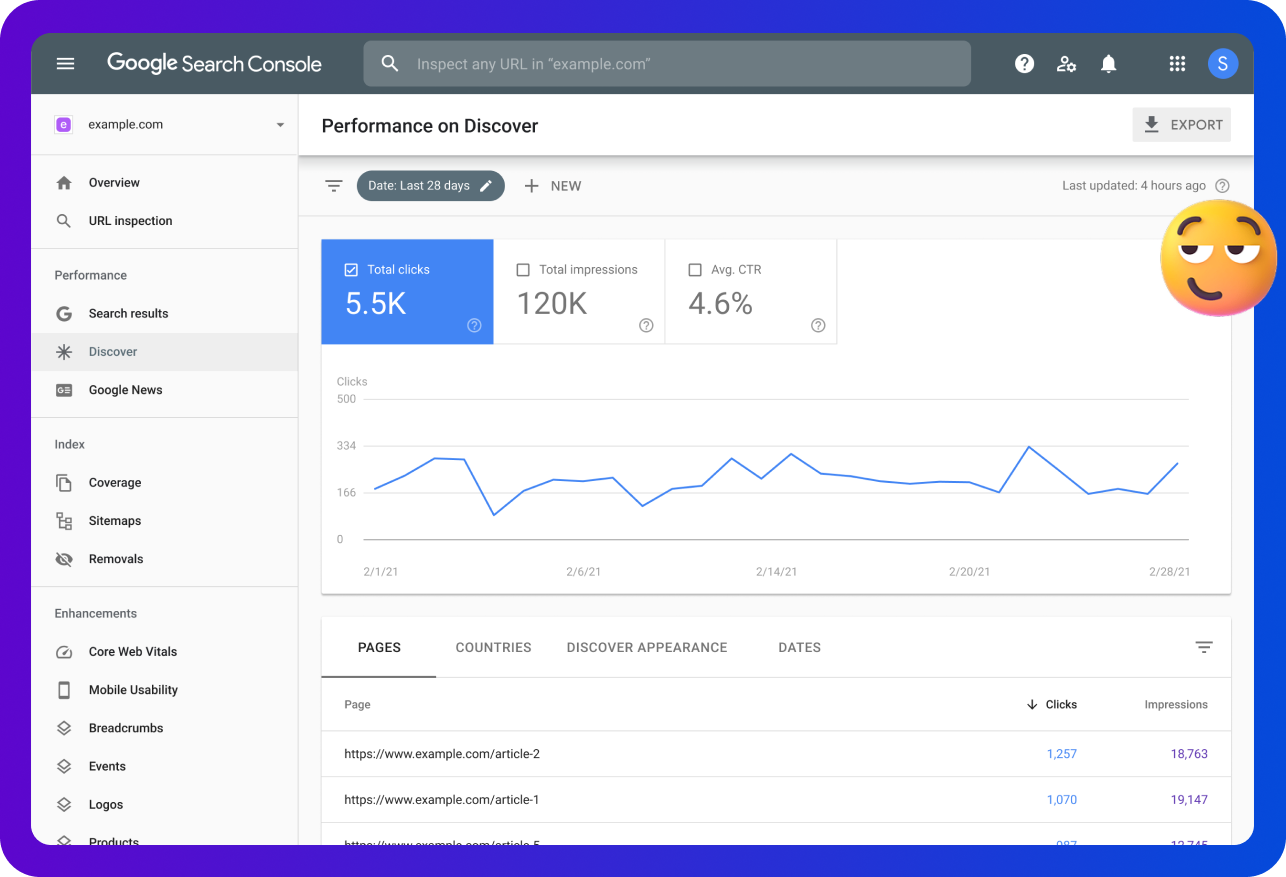
Task: Click the Page column header
Action: [x=357, y=705]
